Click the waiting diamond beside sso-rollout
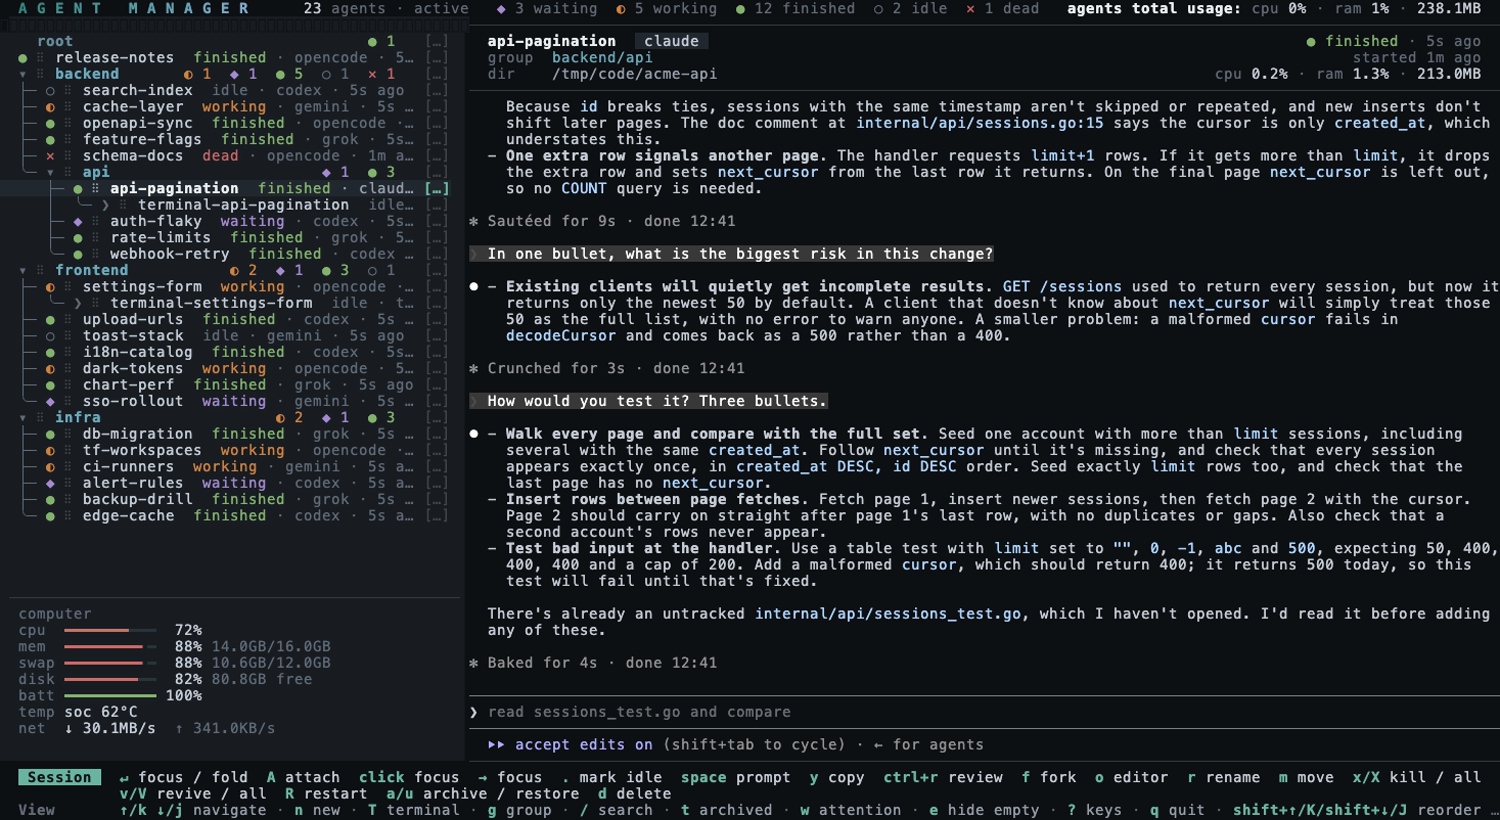Image resolution: width=1500 pixels, height=820 pixels. coord(50,401)
